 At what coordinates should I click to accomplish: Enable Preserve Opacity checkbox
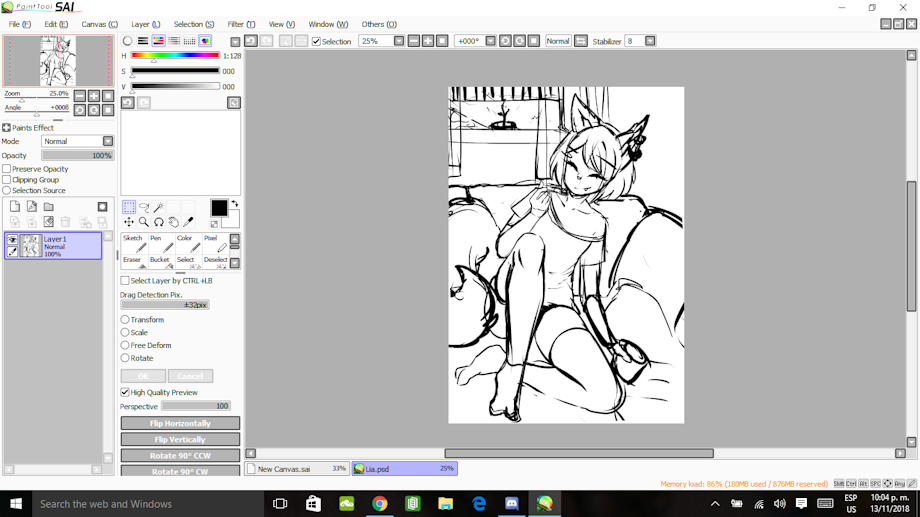coord(7,169)
